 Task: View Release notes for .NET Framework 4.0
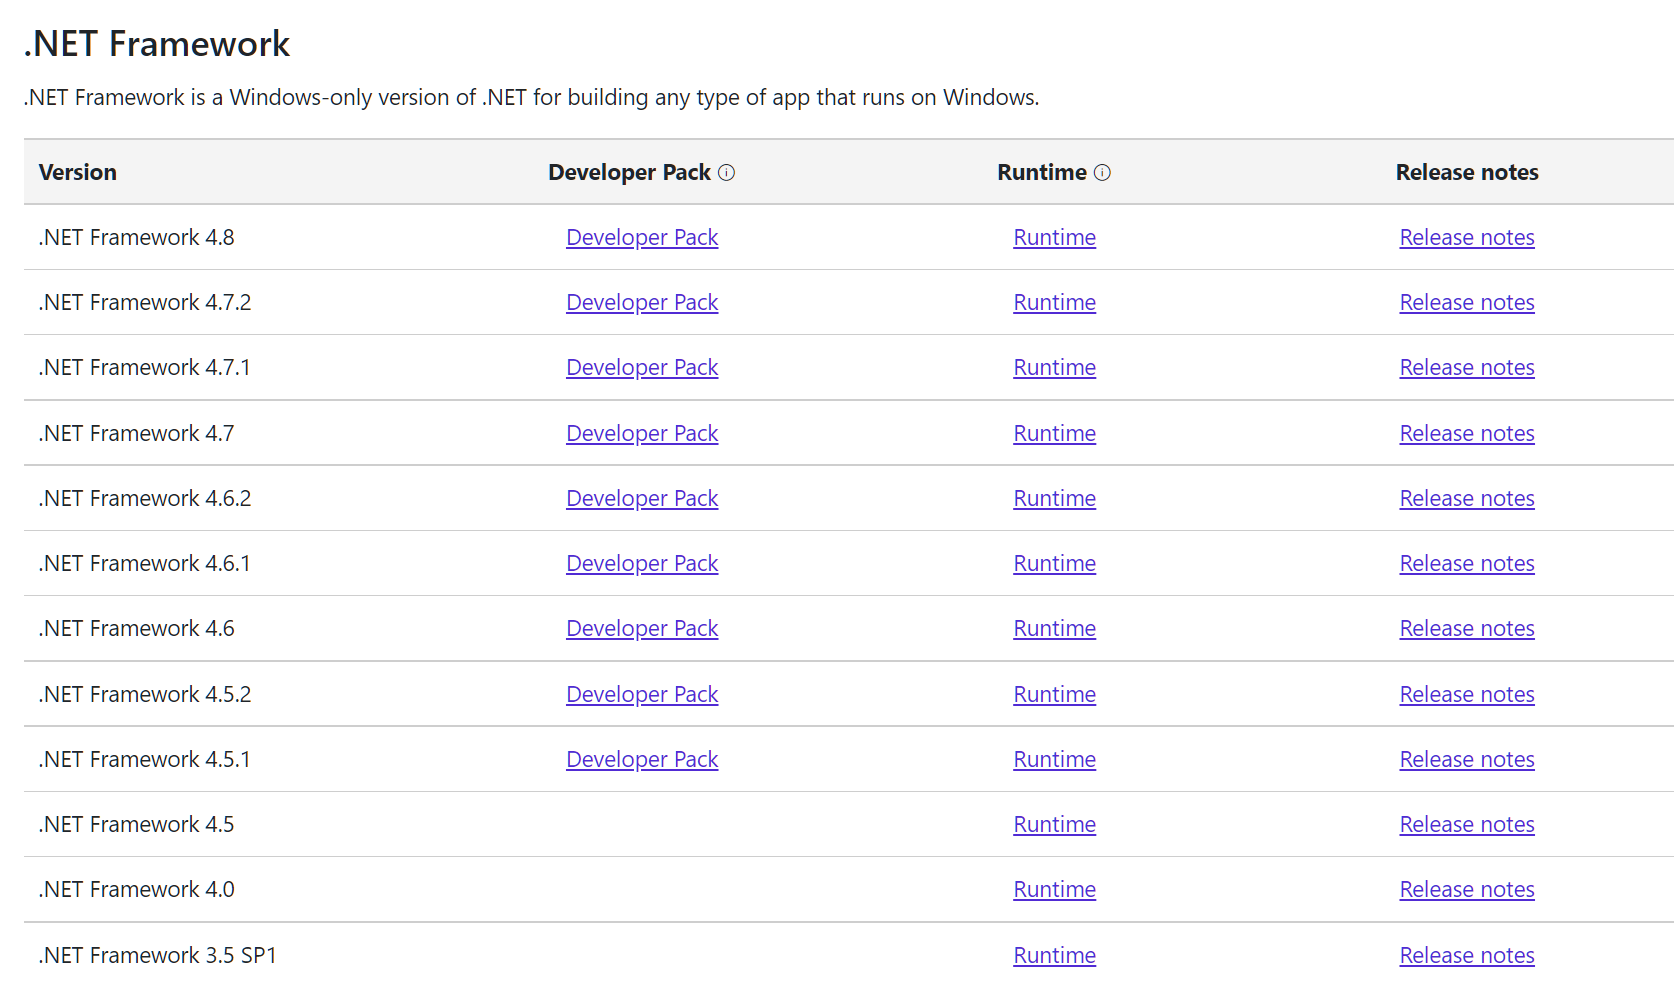(1466, 890)
